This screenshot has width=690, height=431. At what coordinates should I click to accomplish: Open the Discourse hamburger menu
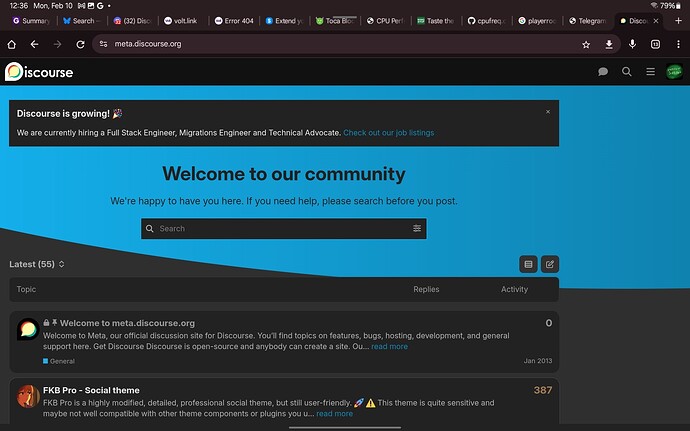[x=650, y=71]
